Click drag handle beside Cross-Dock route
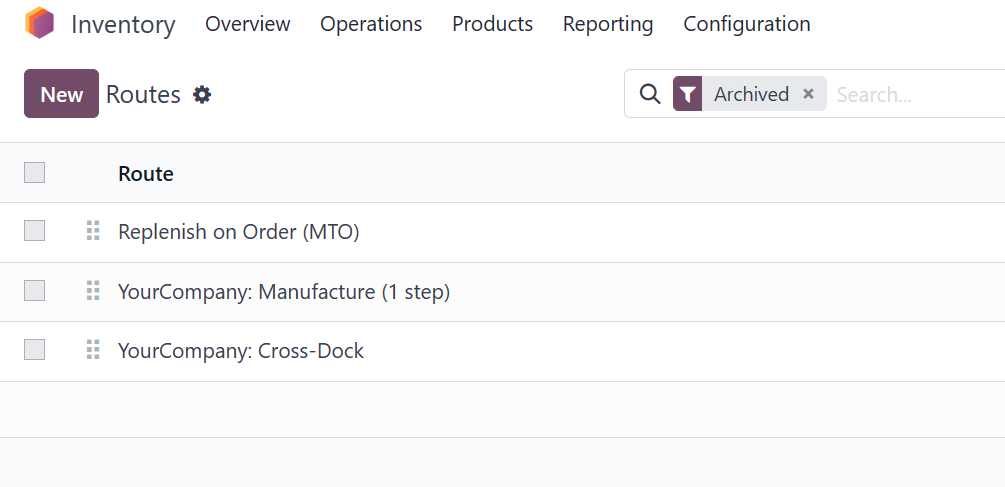The height and width of the screenshot is (487, 1005). click(x=93, y=350)
